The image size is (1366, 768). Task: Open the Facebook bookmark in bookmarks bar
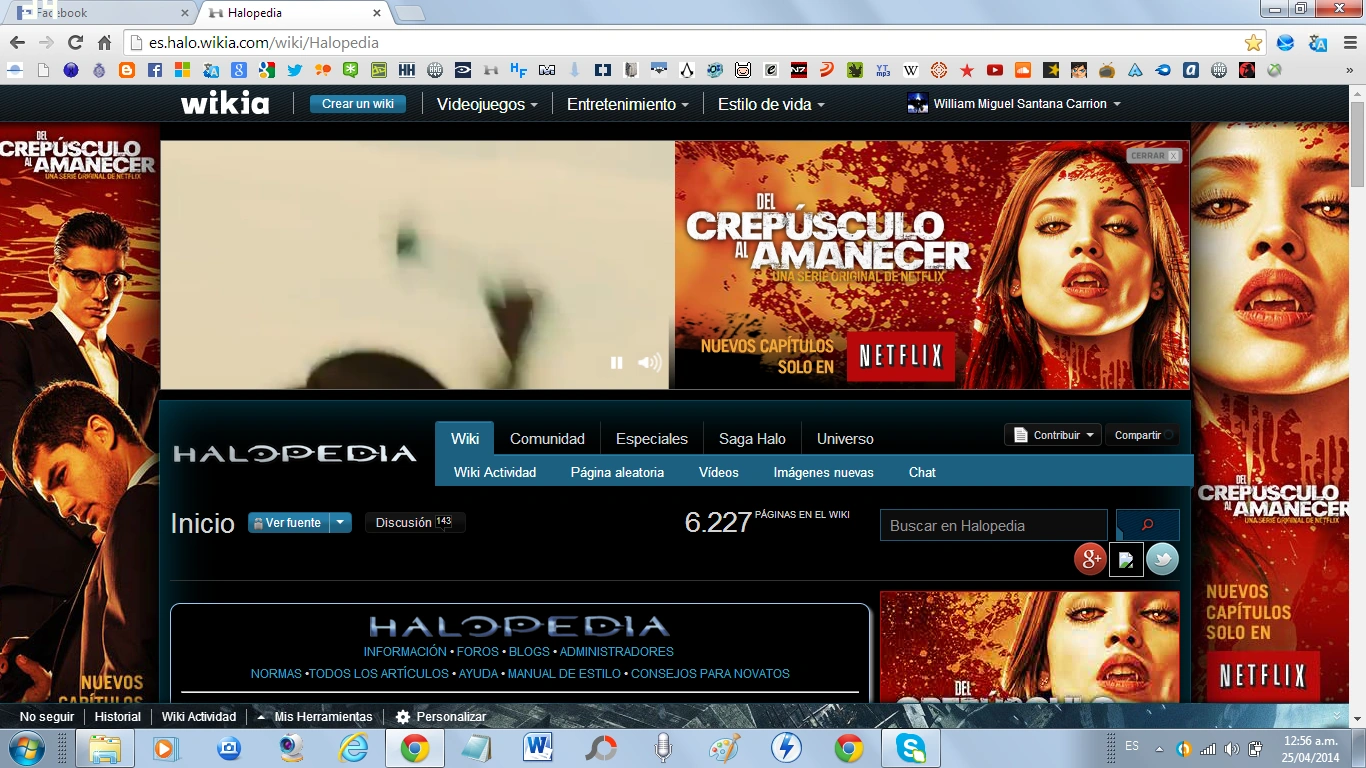tap(154, 70)
